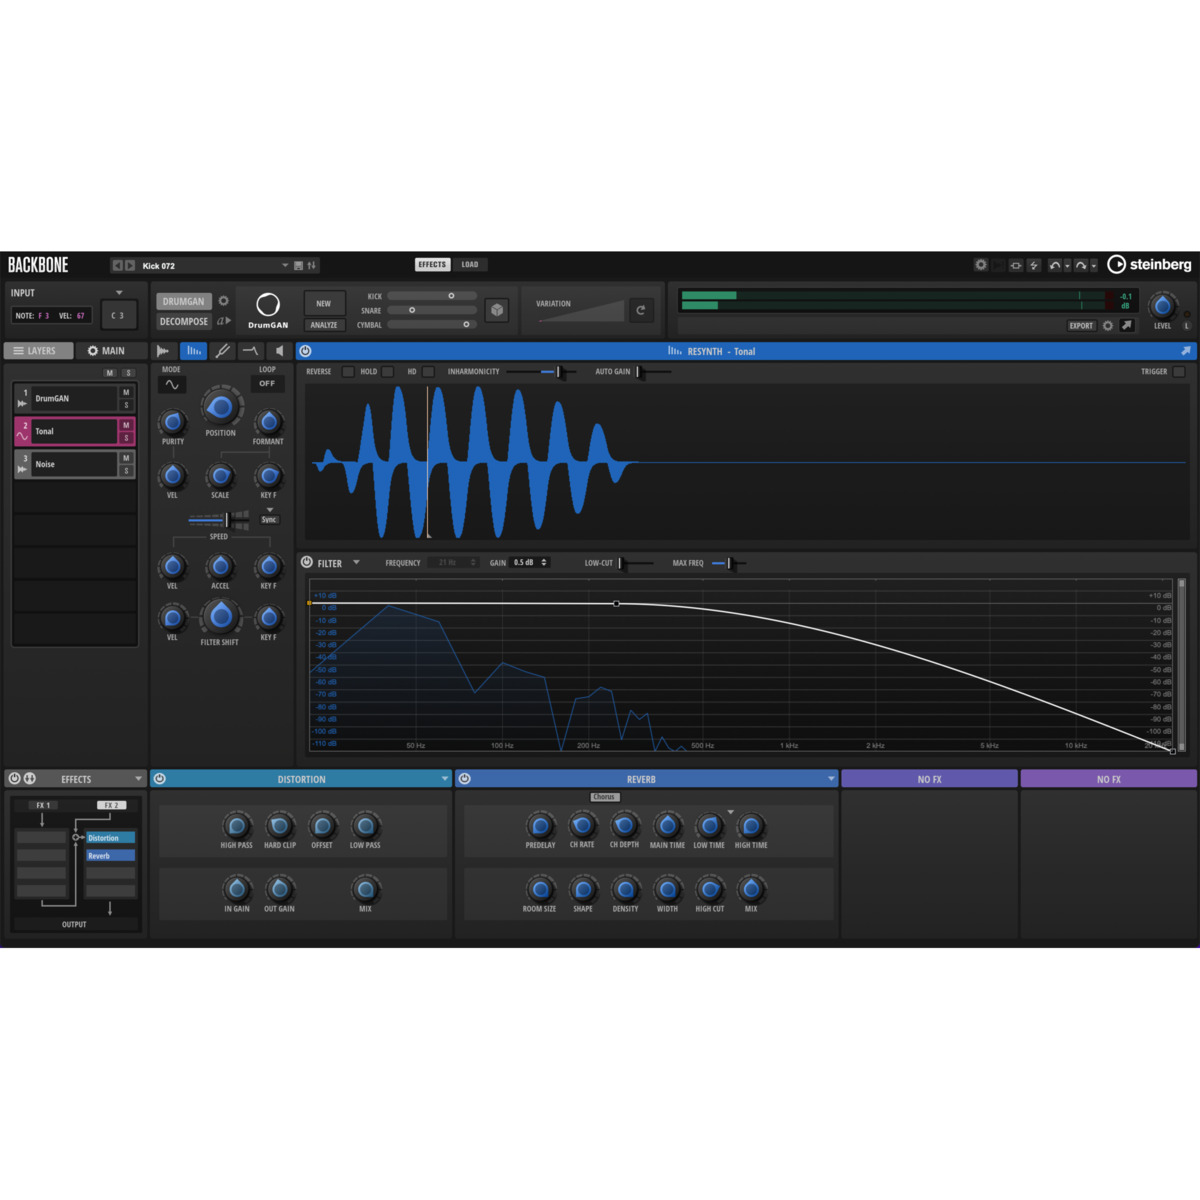Select the Resynth section icon

194,351
